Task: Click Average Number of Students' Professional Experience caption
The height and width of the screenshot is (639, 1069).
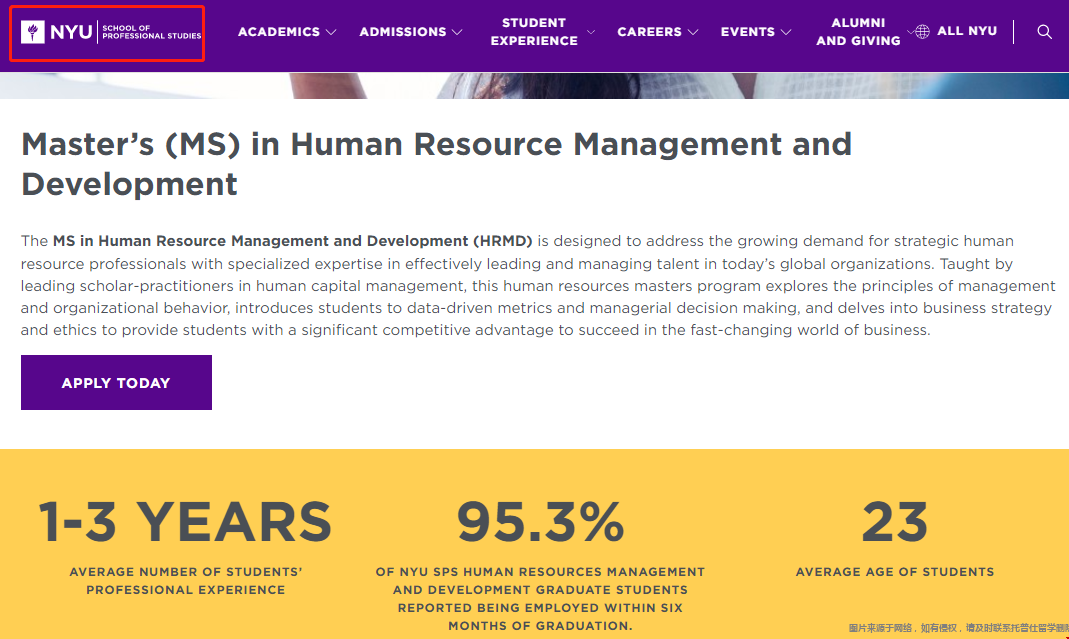Action: tap(185, 581)
